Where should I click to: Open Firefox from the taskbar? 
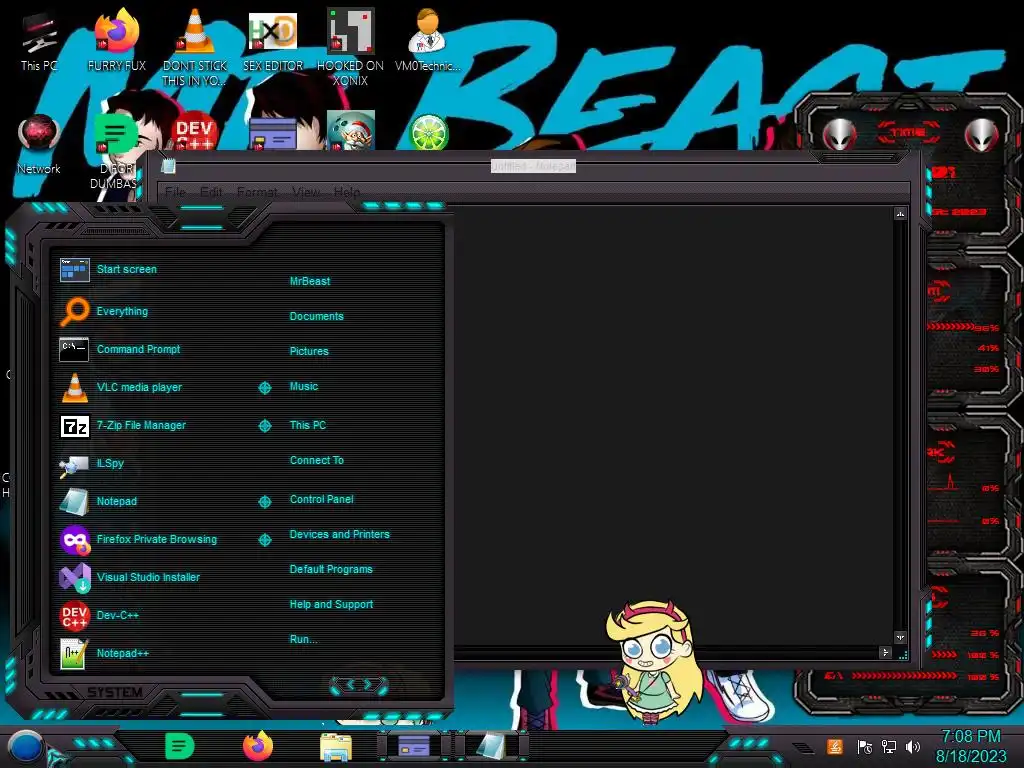click(258, 746)
